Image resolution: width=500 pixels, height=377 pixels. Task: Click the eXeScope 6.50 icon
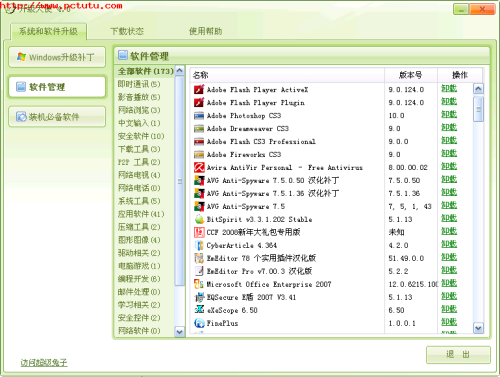[x=199, y=310]
